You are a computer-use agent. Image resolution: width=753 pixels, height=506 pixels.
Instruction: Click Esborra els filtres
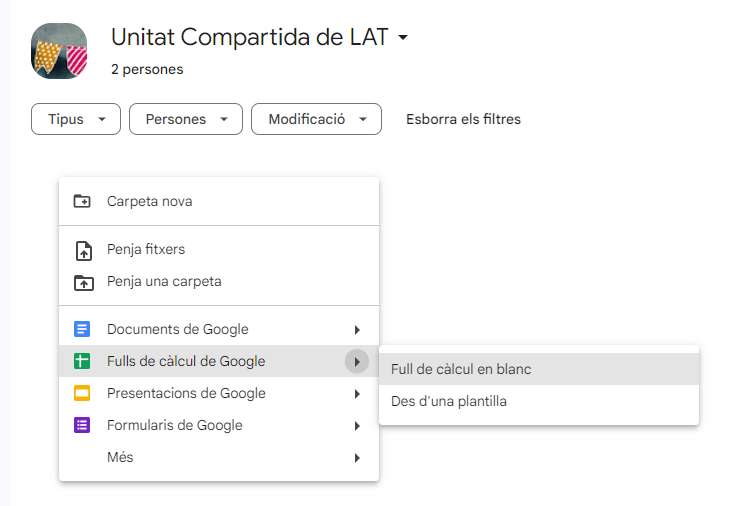click(463, 119)
